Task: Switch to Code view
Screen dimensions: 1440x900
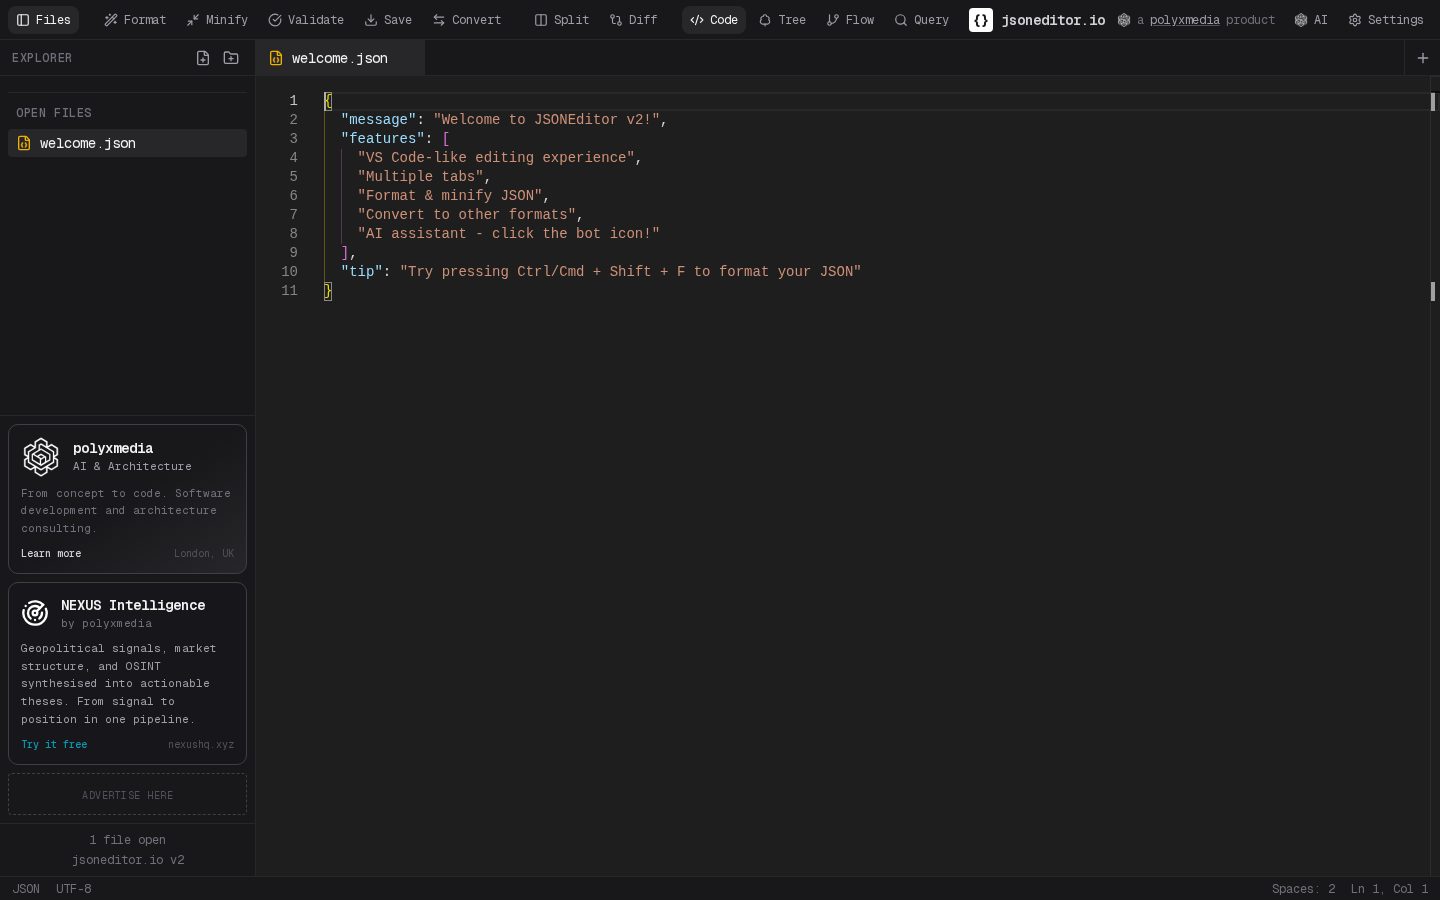Action: 714,20
